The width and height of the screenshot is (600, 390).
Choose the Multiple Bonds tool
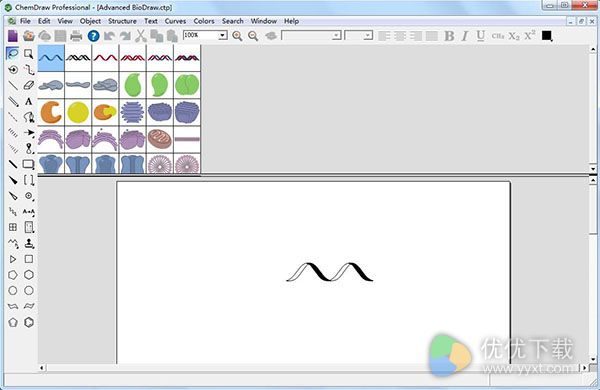(13, 101)
